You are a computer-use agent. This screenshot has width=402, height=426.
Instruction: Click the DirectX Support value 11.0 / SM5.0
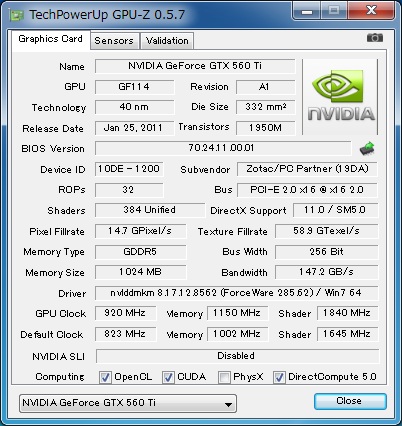(335, 210)
